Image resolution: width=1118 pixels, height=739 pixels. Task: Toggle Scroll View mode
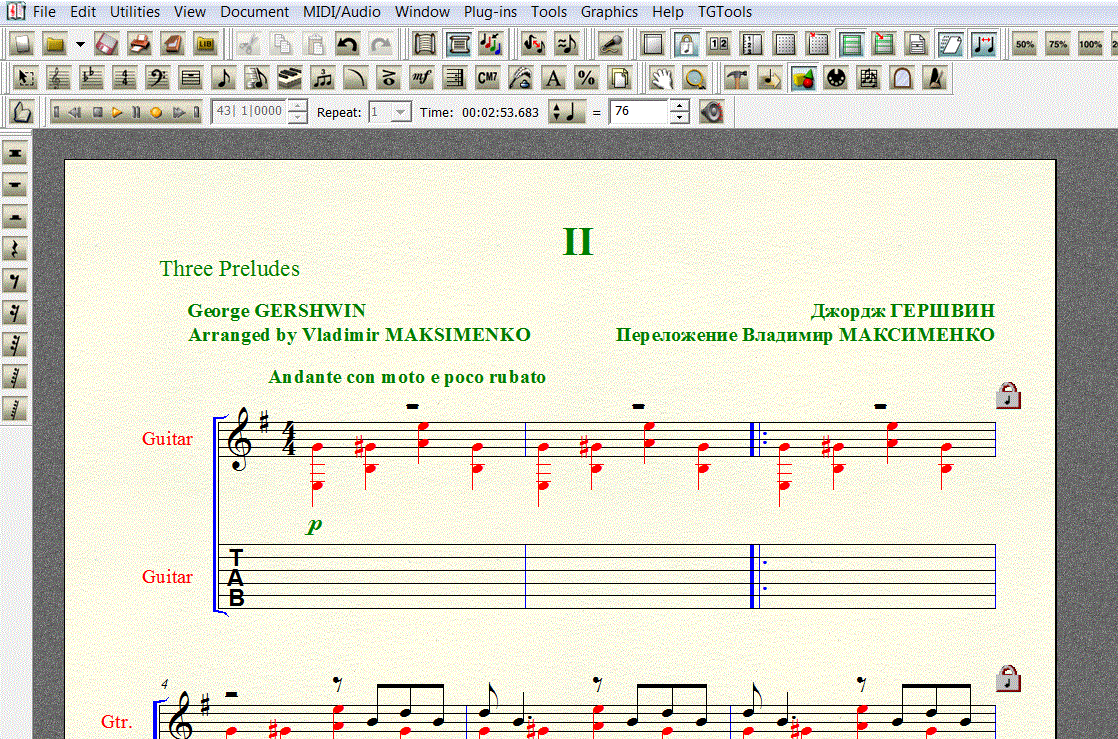424,44
